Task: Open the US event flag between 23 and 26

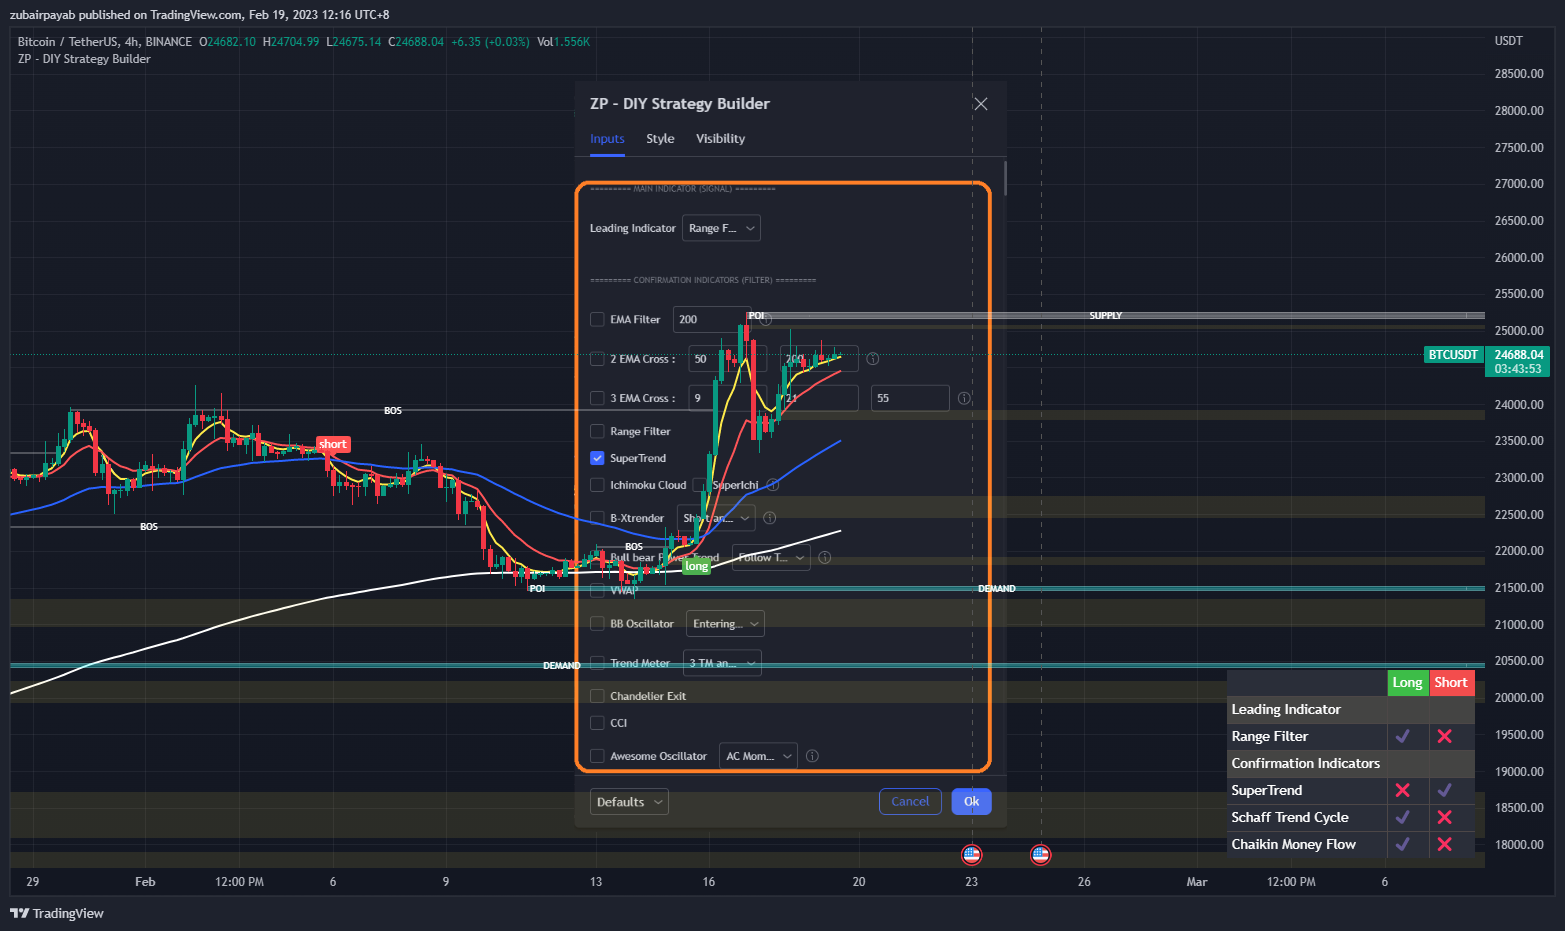Action: coord(1040,854)
